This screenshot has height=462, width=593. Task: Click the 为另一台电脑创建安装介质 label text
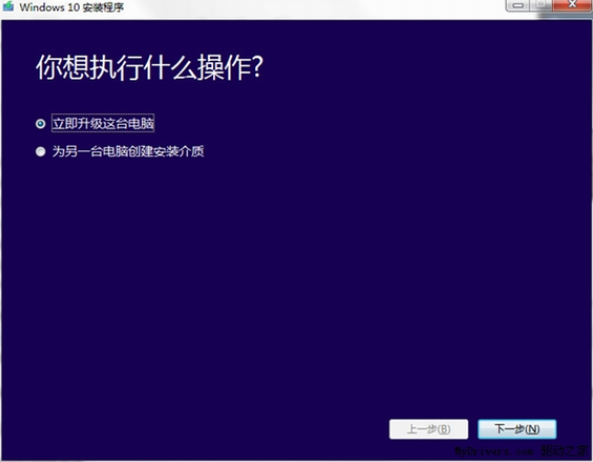(x=128, y=152)
